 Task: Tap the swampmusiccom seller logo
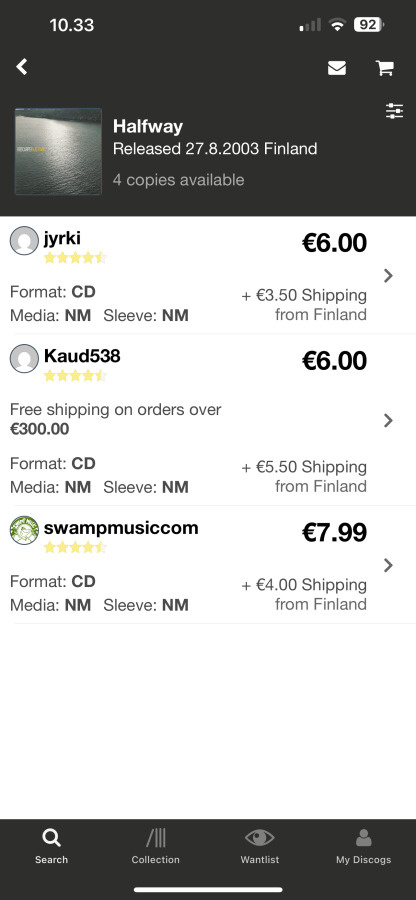pos(24,530)
